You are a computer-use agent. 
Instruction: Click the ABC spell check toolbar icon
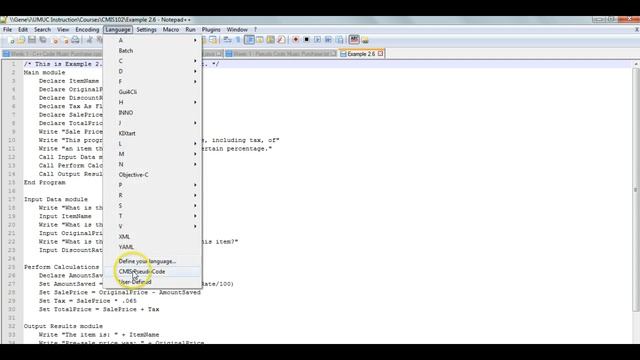[354, 40]
